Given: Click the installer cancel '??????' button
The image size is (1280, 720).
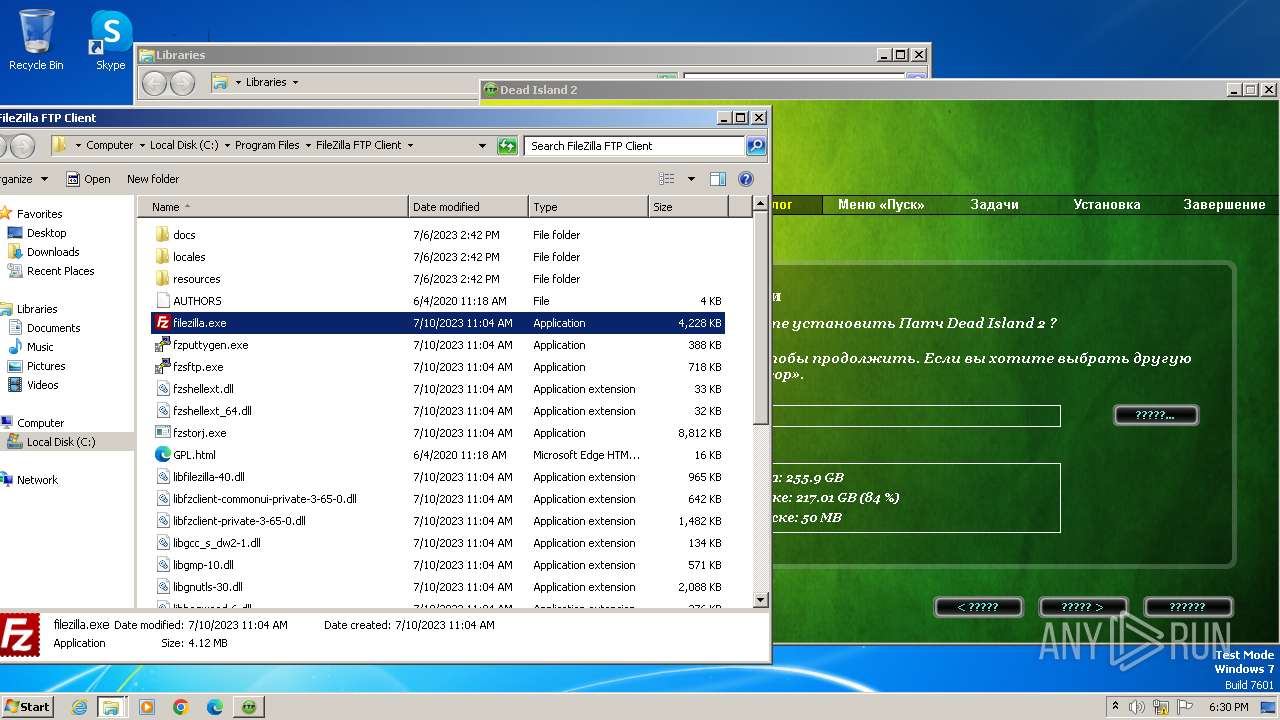Looking at the screenshot, I should tap(1187, 607).
